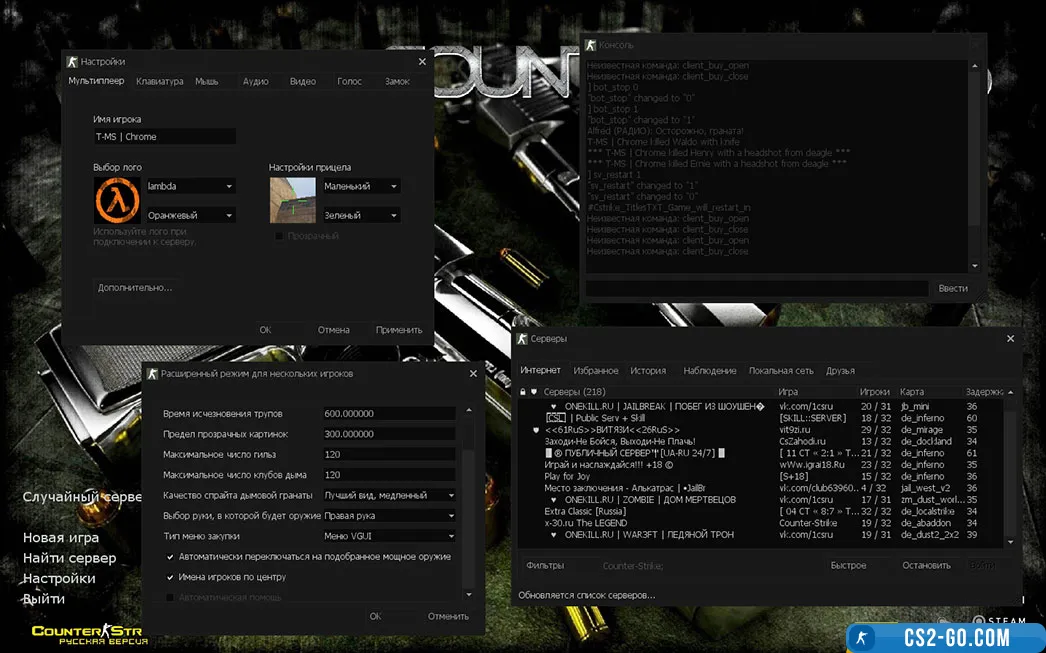Disable automatic switch to picked-up weapon checkbox
This screenshot has width=1046, height=653.
pos(170,556)
